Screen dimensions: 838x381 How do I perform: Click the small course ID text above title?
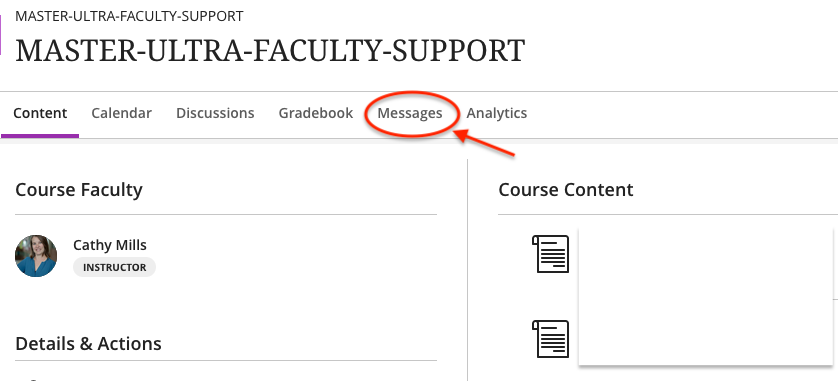129,16
